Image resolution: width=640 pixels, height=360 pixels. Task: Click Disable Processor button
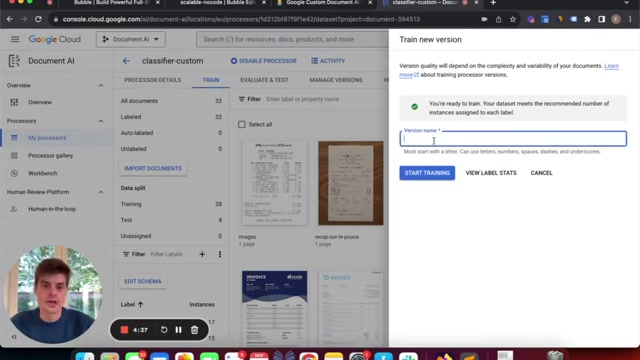click(264, 61)
